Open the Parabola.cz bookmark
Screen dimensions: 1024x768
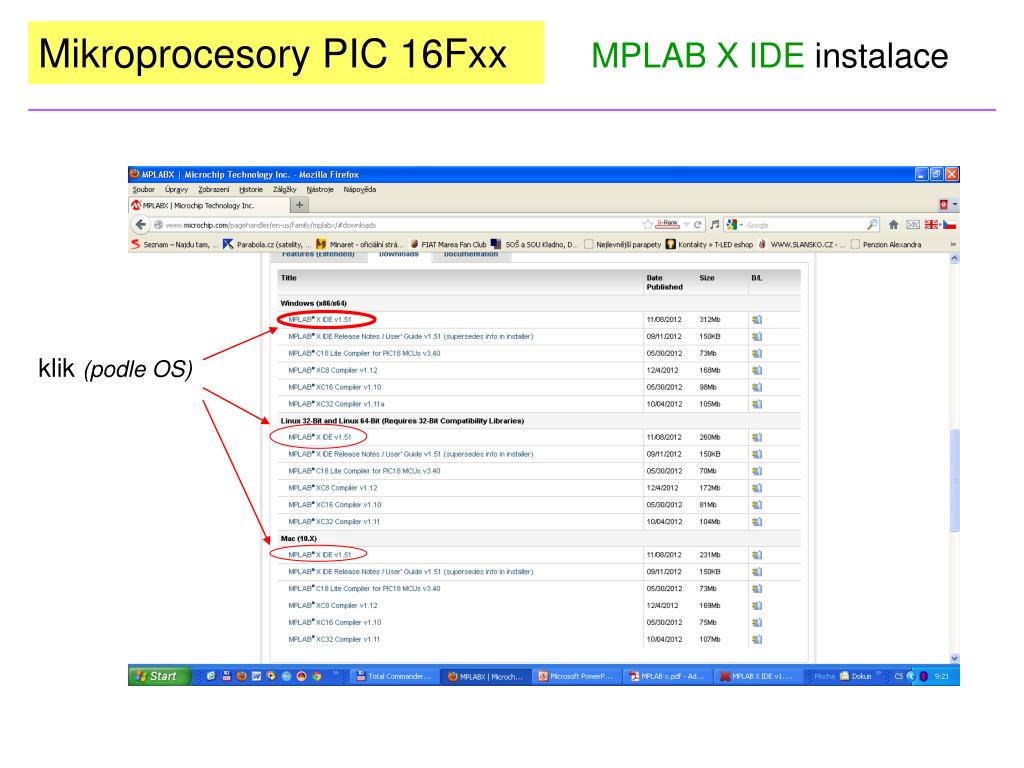click(x=267, y=244)
